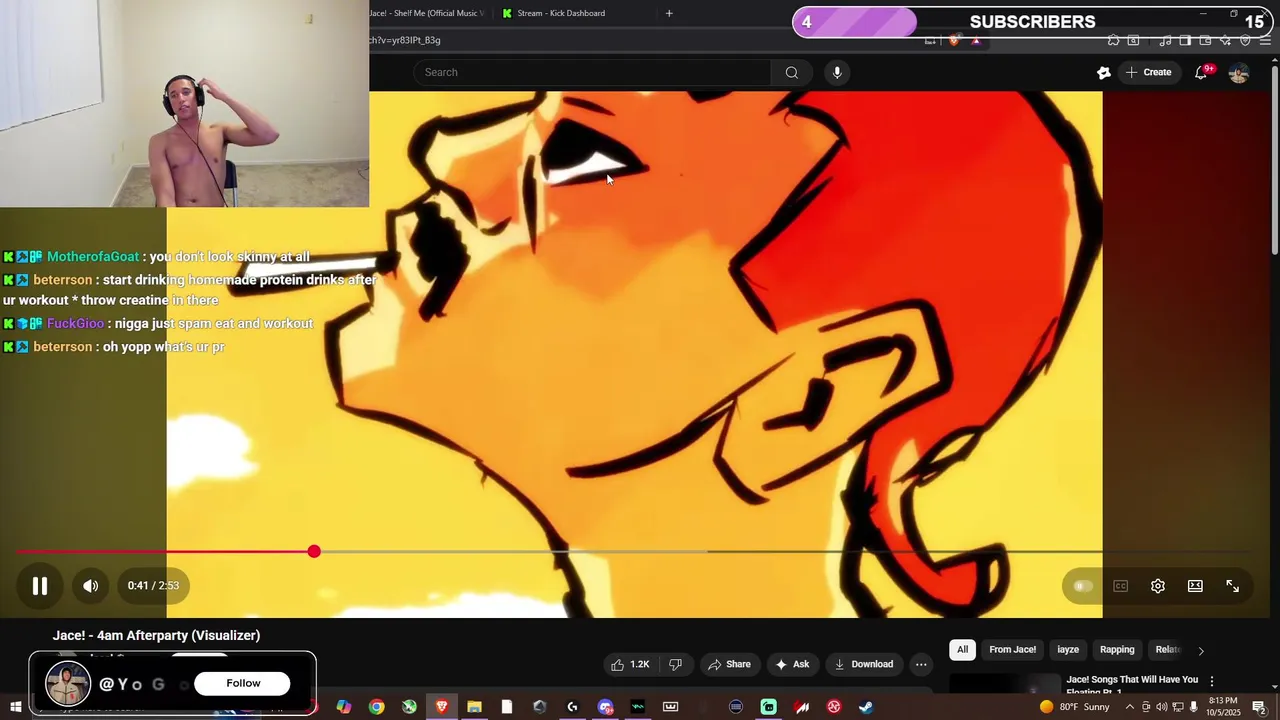Click the Ask button
The height and width of the screenshot is (720, 1280).
click(x=792, y=664)
